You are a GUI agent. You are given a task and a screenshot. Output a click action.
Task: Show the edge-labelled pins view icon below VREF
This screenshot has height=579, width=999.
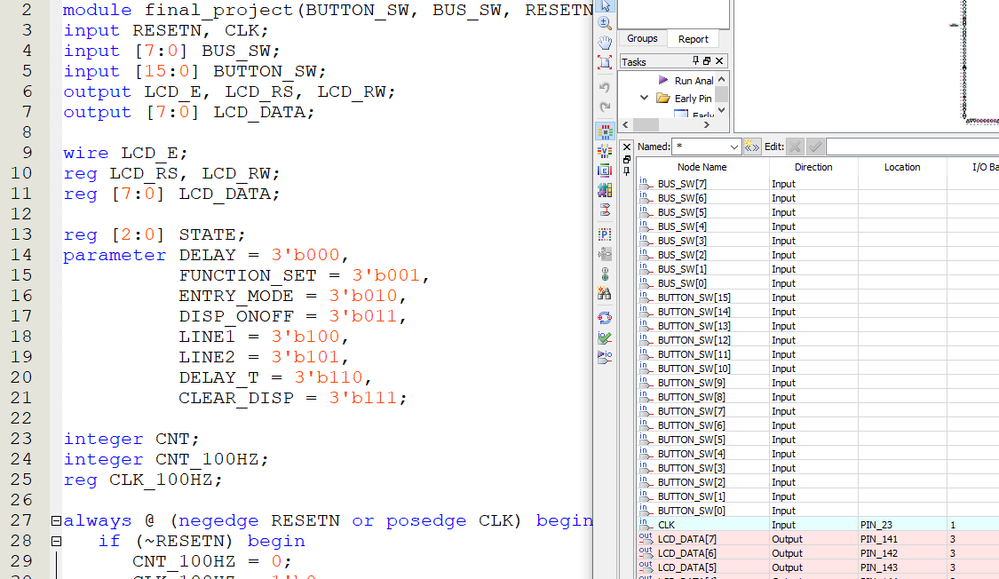605,171
